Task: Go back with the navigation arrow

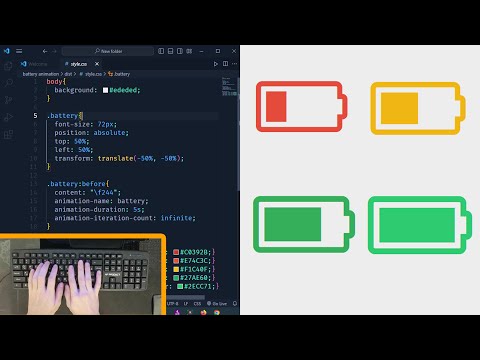Action: (45, 51)
